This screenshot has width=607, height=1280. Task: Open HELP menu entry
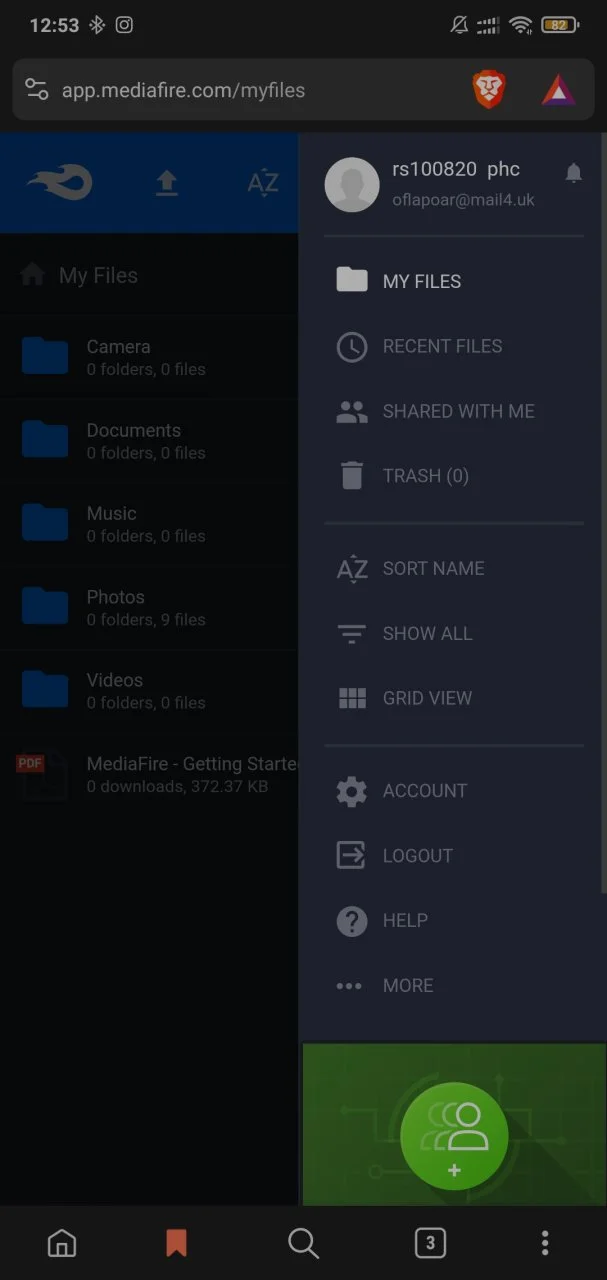[x=454, y=920]
